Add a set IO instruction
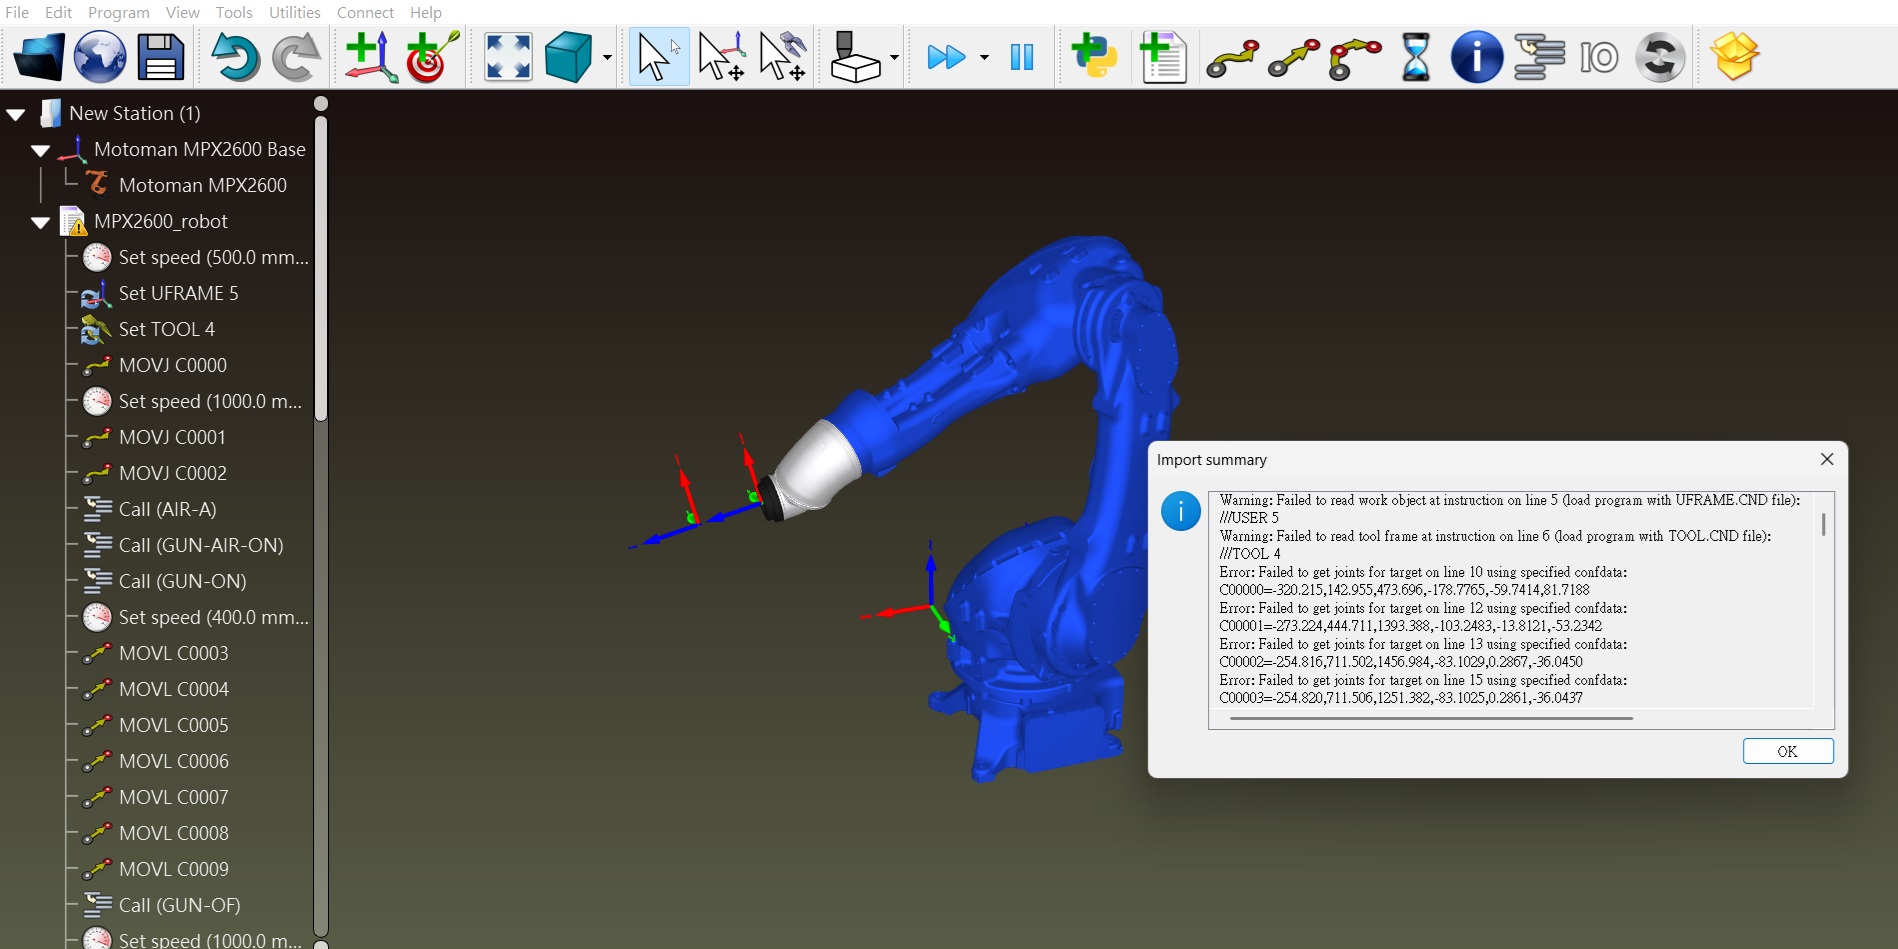This screenshot has height=949, width=1898. click(x=1599, y=57)
